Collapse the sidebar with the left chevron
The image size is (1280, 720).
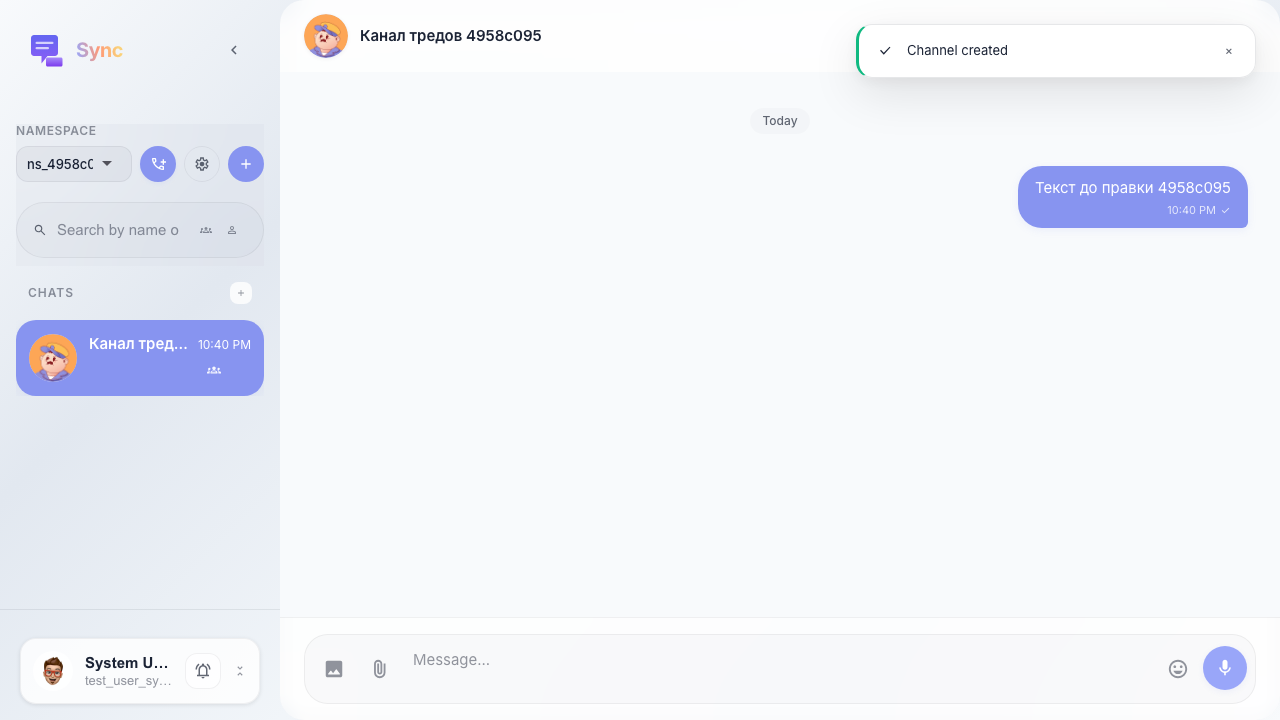[234, 50]
